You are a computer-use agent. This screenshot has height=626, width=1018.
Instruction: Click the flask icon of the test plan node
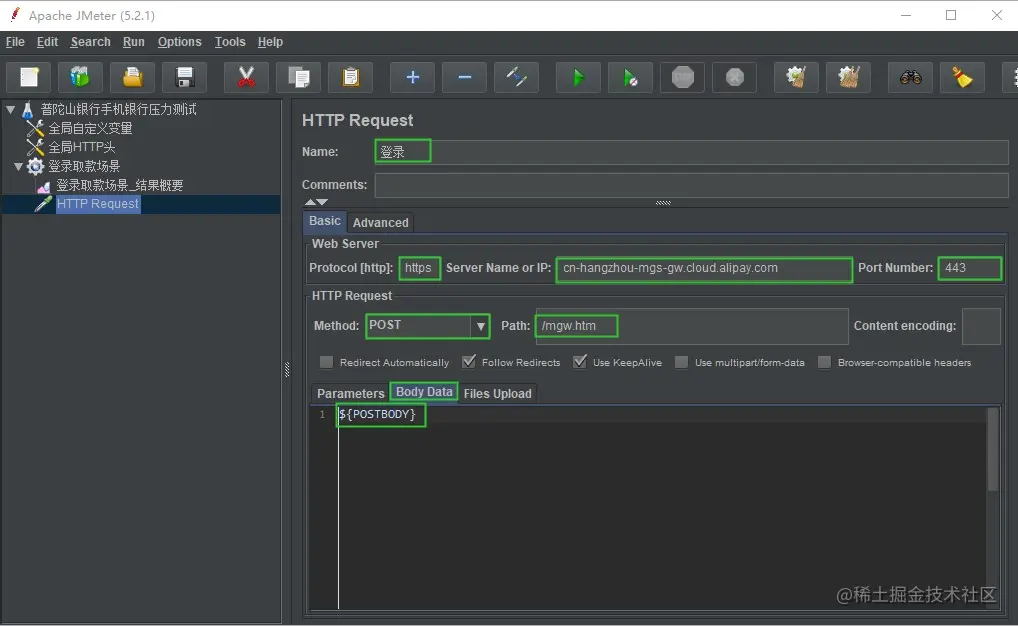click(x=28, y=110)
